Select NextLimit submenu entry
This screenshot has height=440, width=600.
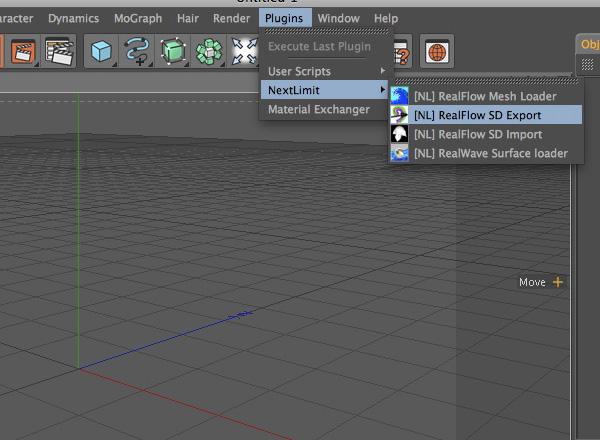click(x=324, y=90)
